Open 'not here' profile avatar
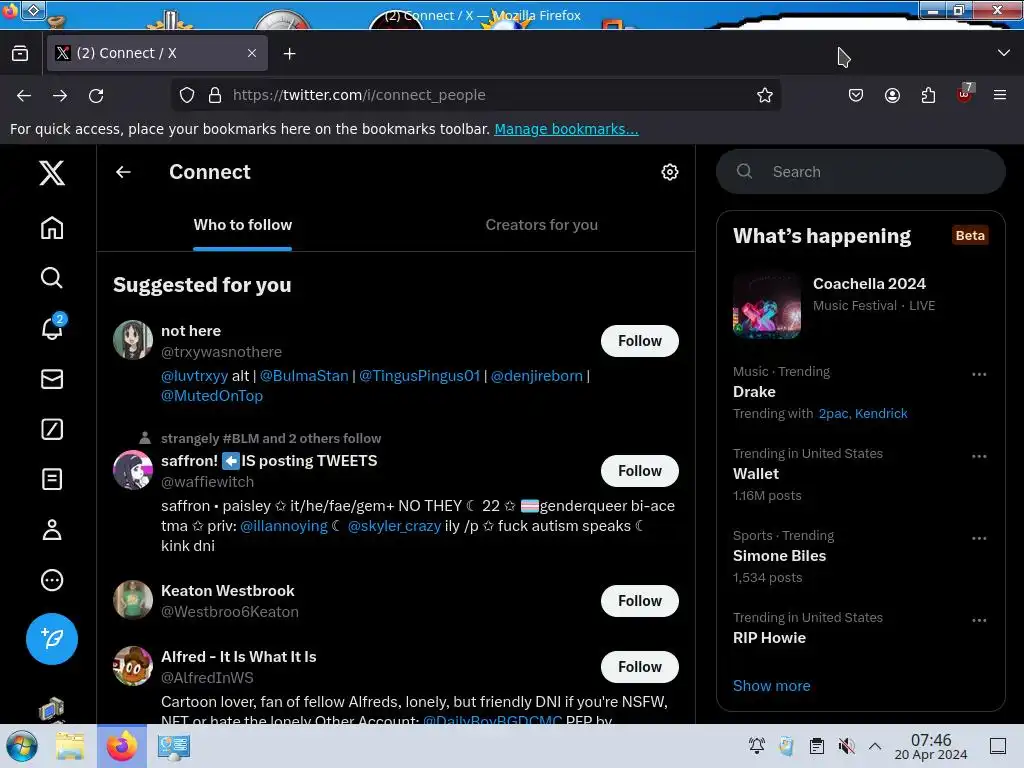This screenshot has height=768, width=1024. click(133, 340)
